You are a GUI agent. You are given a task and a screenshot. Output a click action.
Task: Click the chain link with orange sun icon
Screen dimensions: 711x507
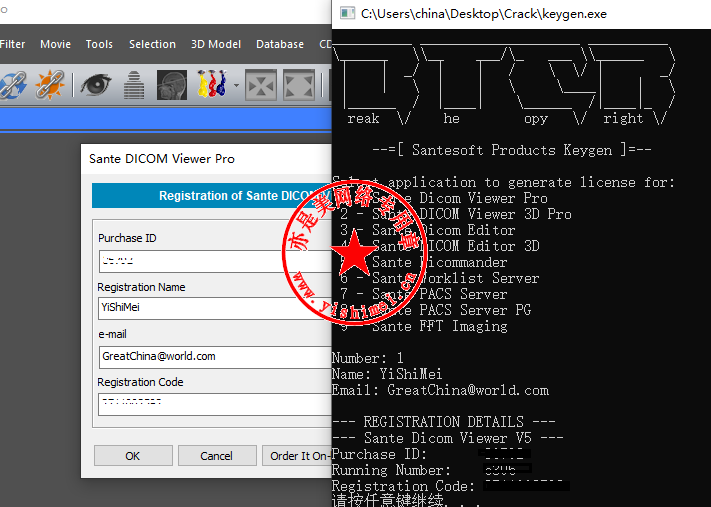click(x=49, y=84)
